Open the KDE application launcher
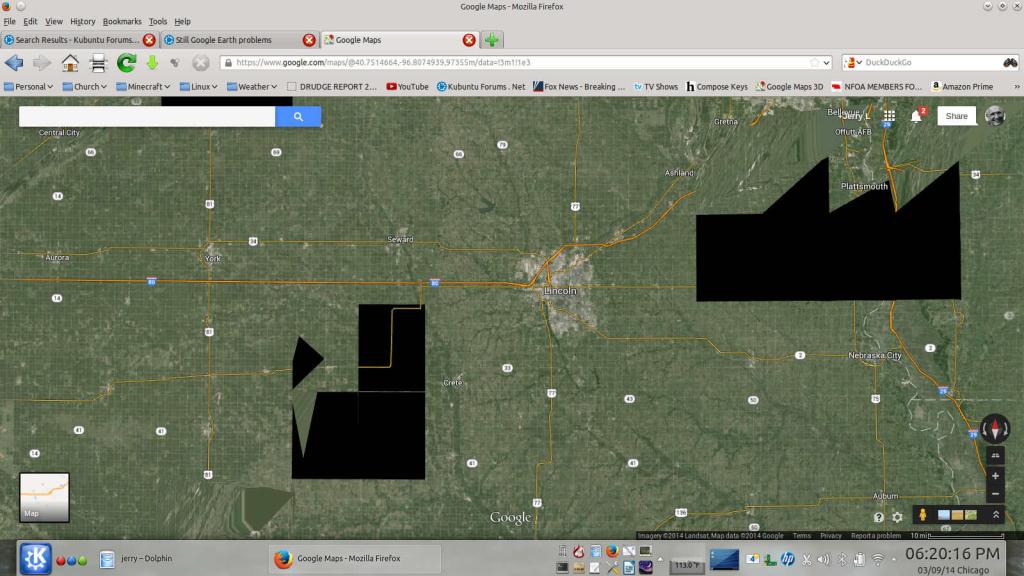 (34, 559)
